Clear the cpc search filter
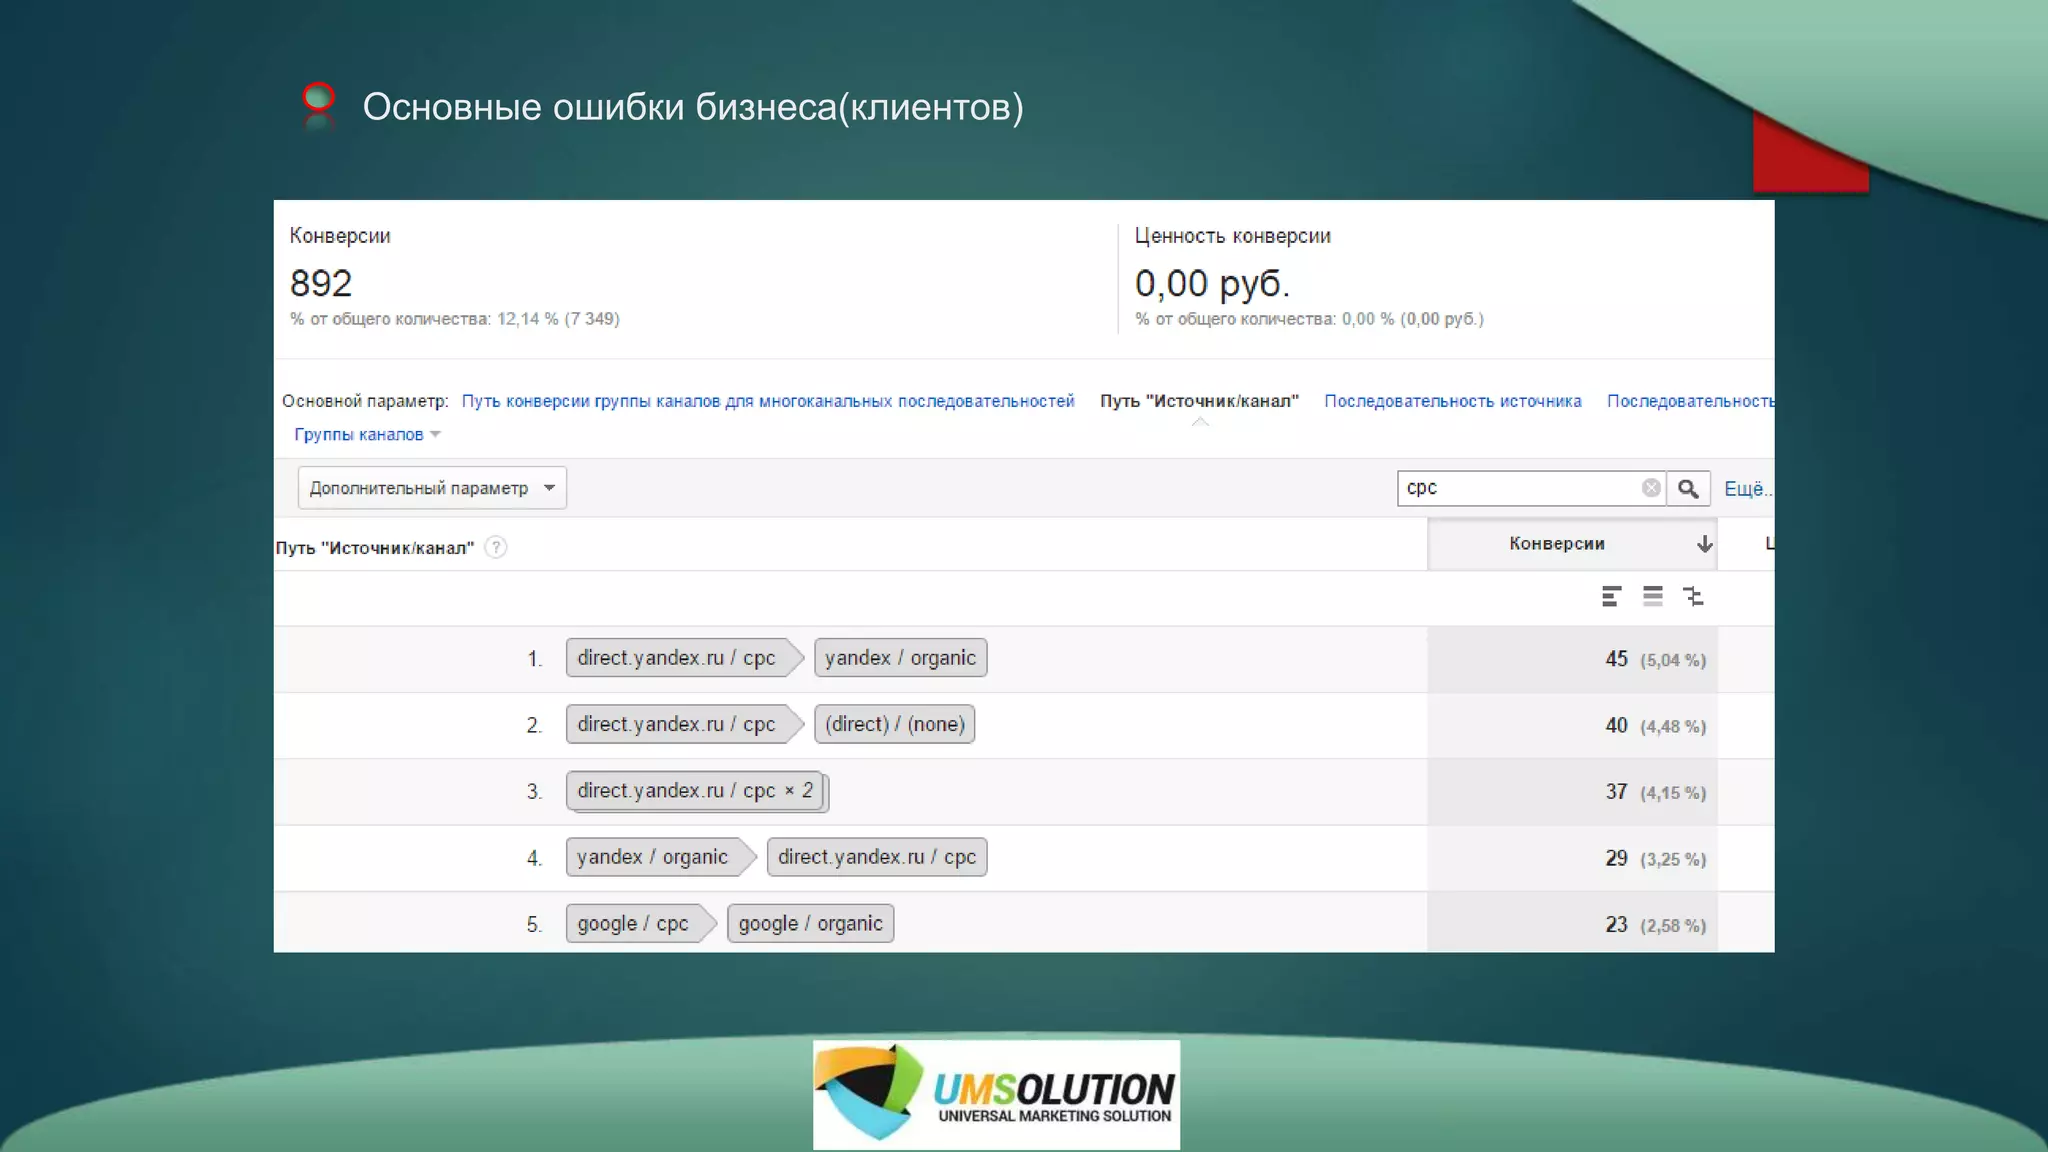Viewport: 2048px width, 1152px height. point(1651,488)
